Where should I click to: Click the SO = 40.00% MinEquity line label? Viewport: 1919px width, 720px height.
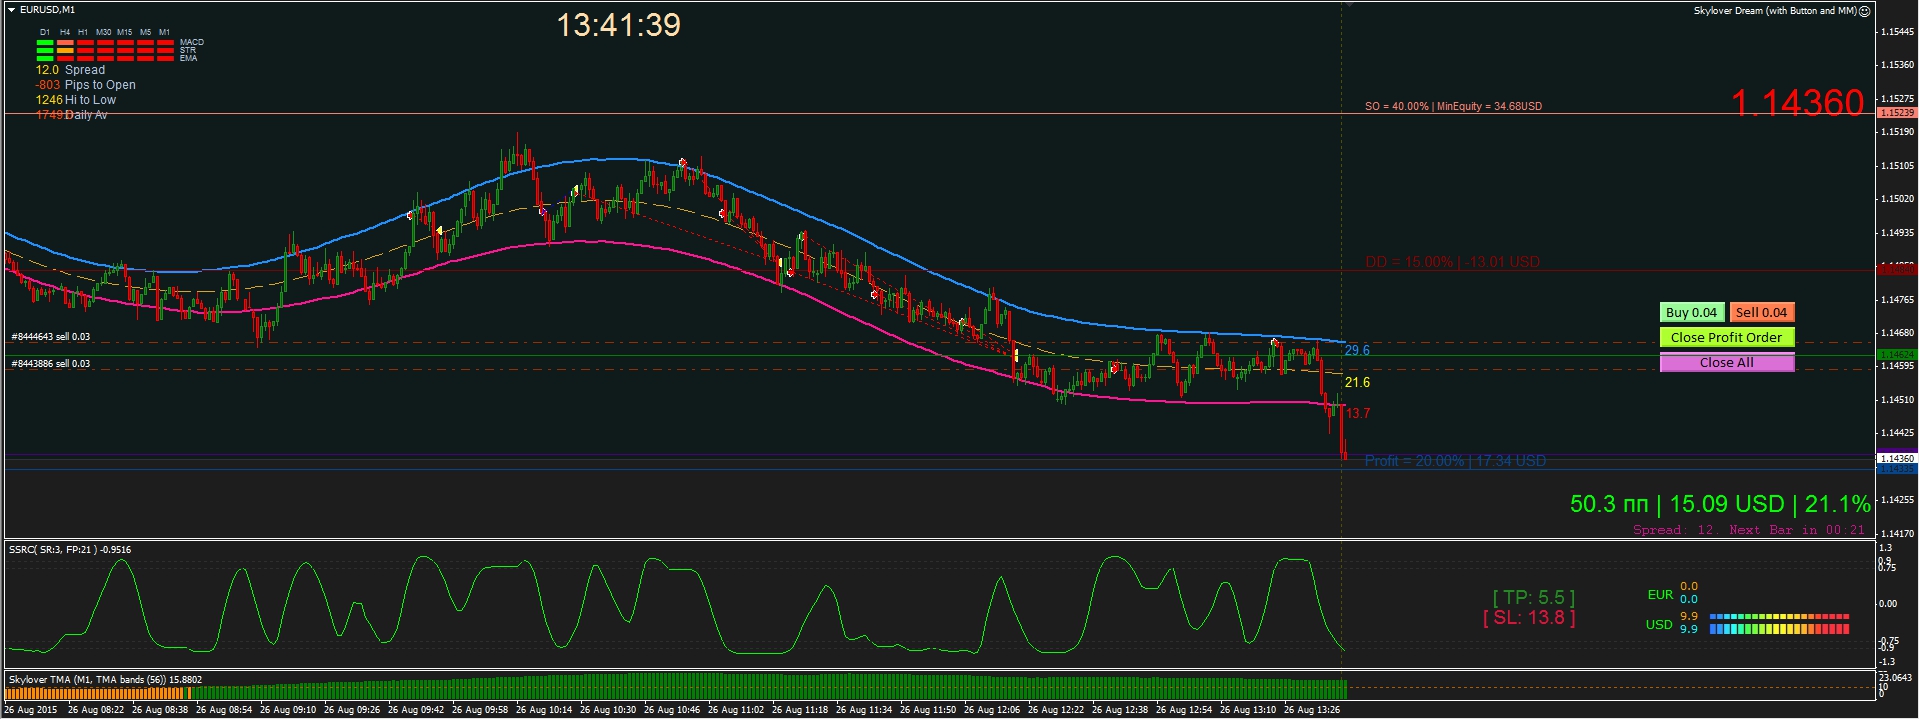click(1453, 106)
